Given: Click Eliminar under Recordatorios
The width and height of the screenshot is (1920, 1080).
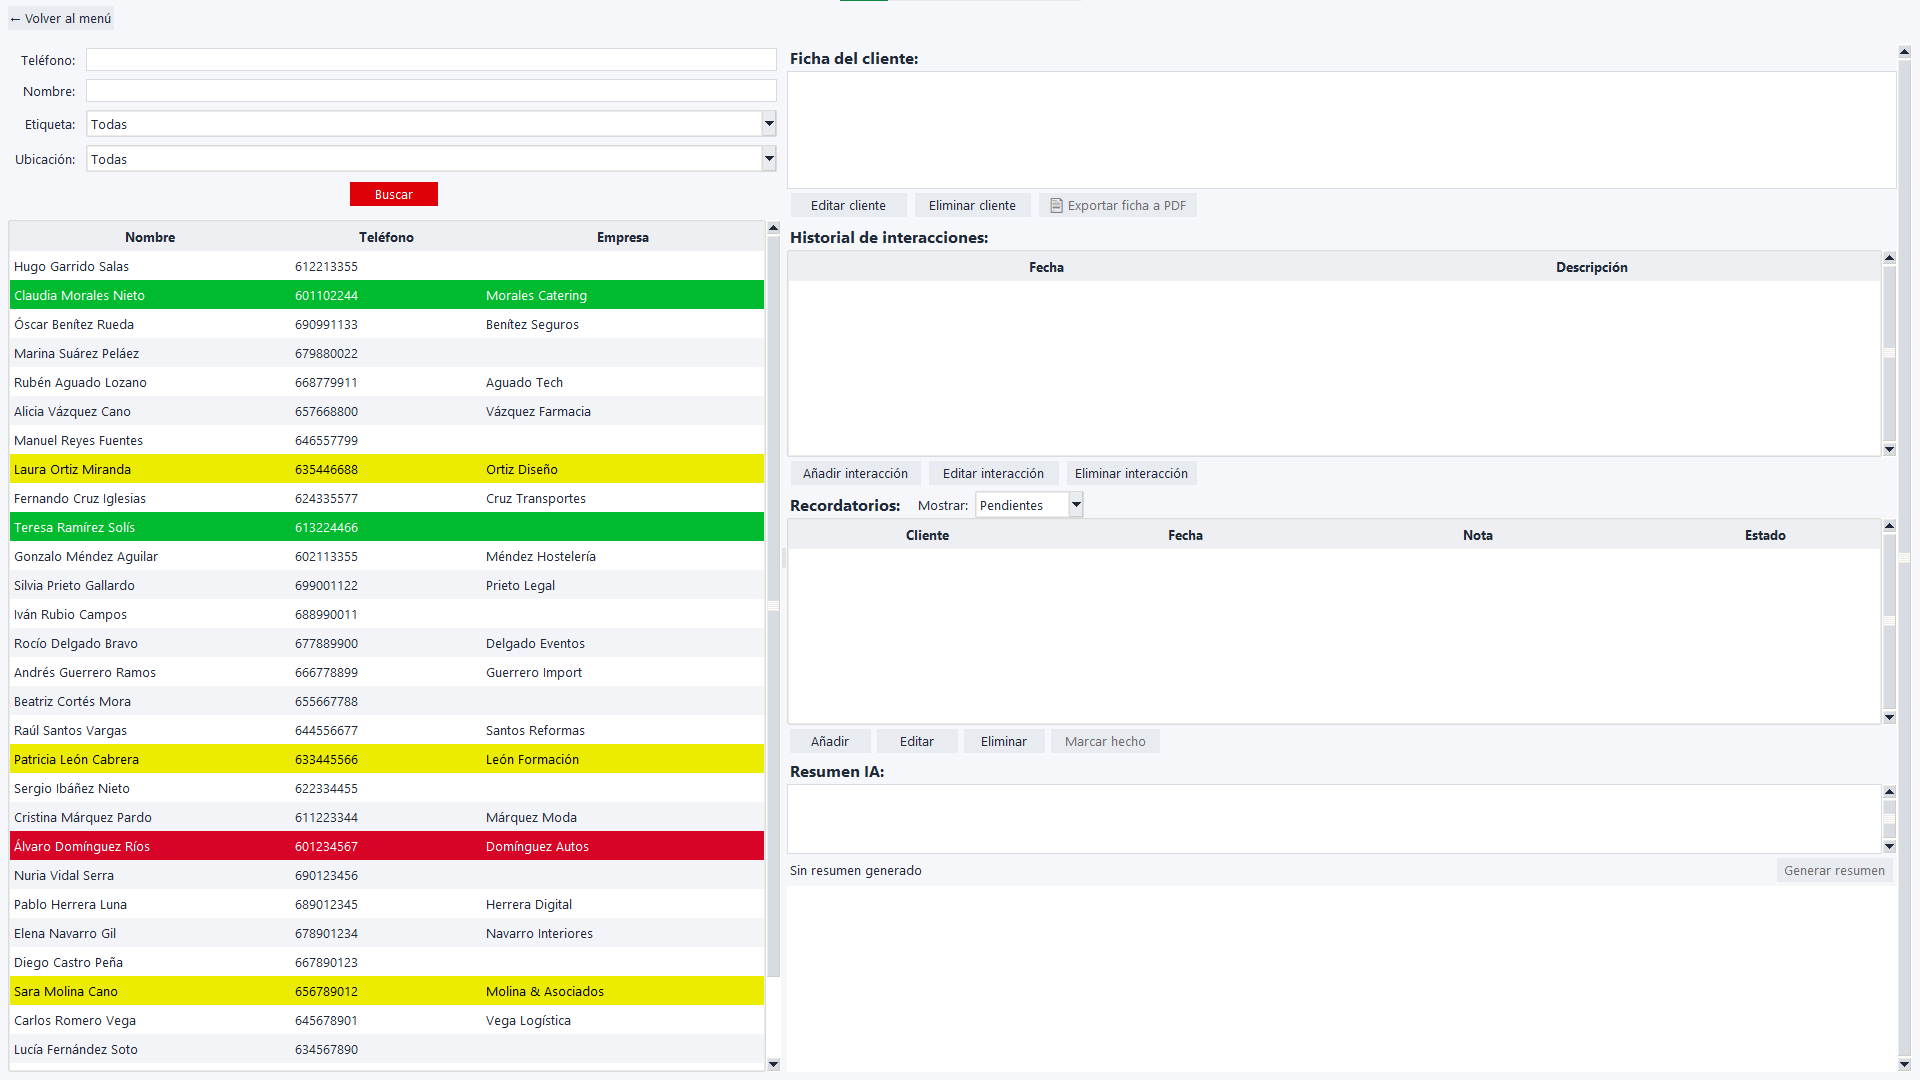Looking at the screenshot, I should 1004,741.
